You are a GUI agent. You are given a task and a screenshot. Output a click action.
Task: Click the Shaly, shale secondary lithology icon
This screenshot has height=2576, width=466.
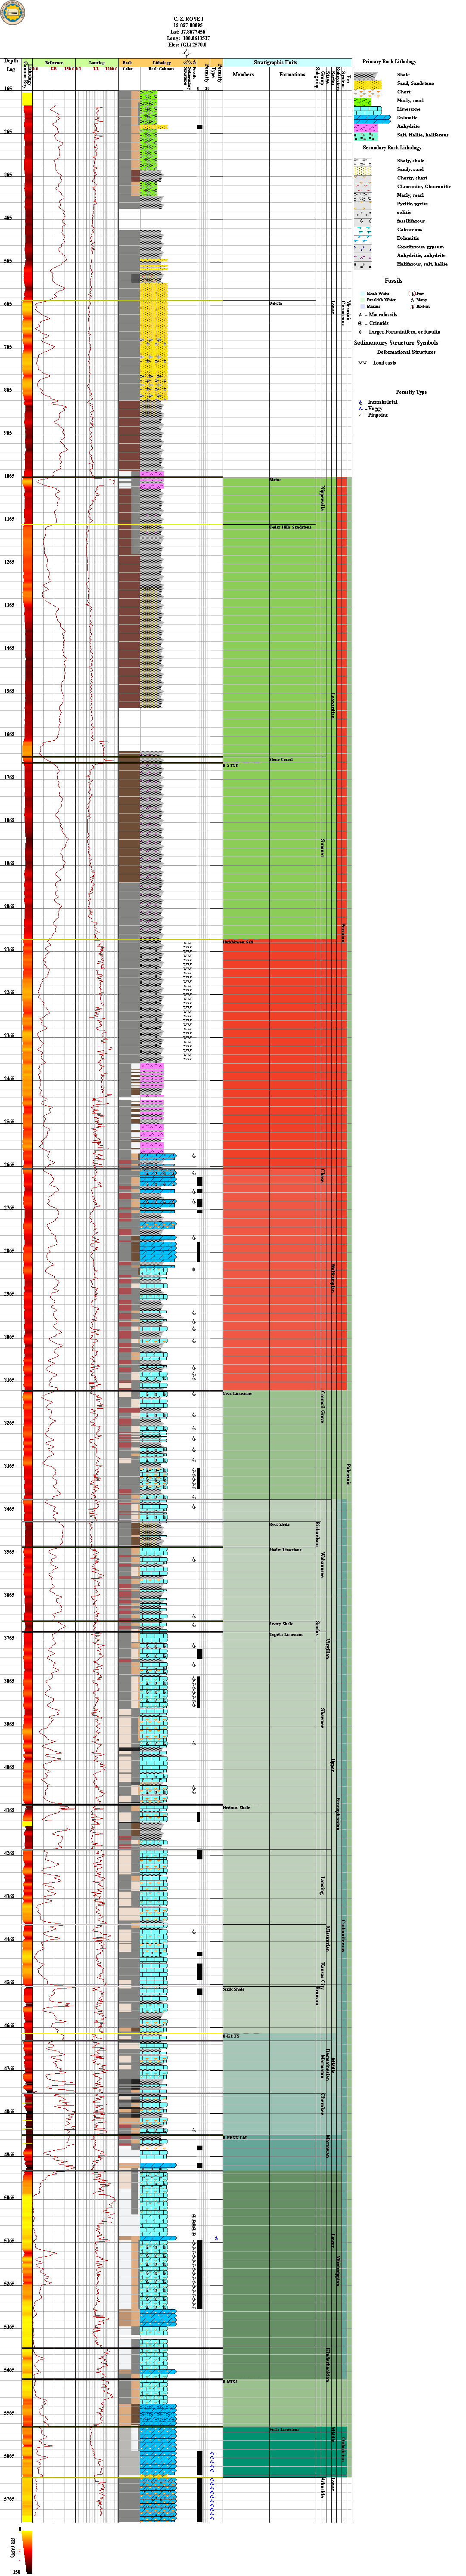[x=363, y=162]
